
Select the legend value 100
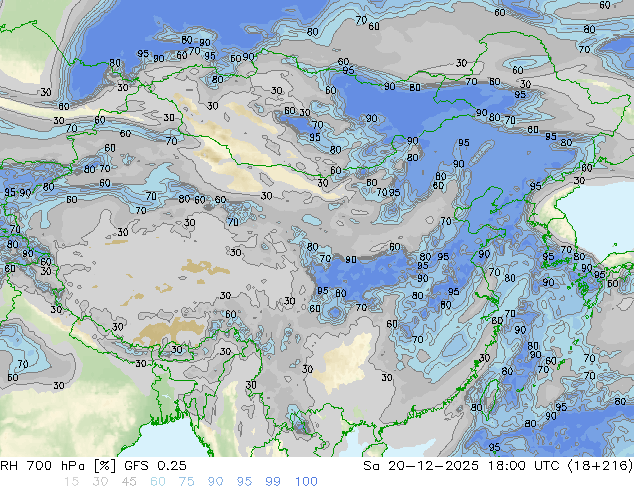[x=306, y=482]
